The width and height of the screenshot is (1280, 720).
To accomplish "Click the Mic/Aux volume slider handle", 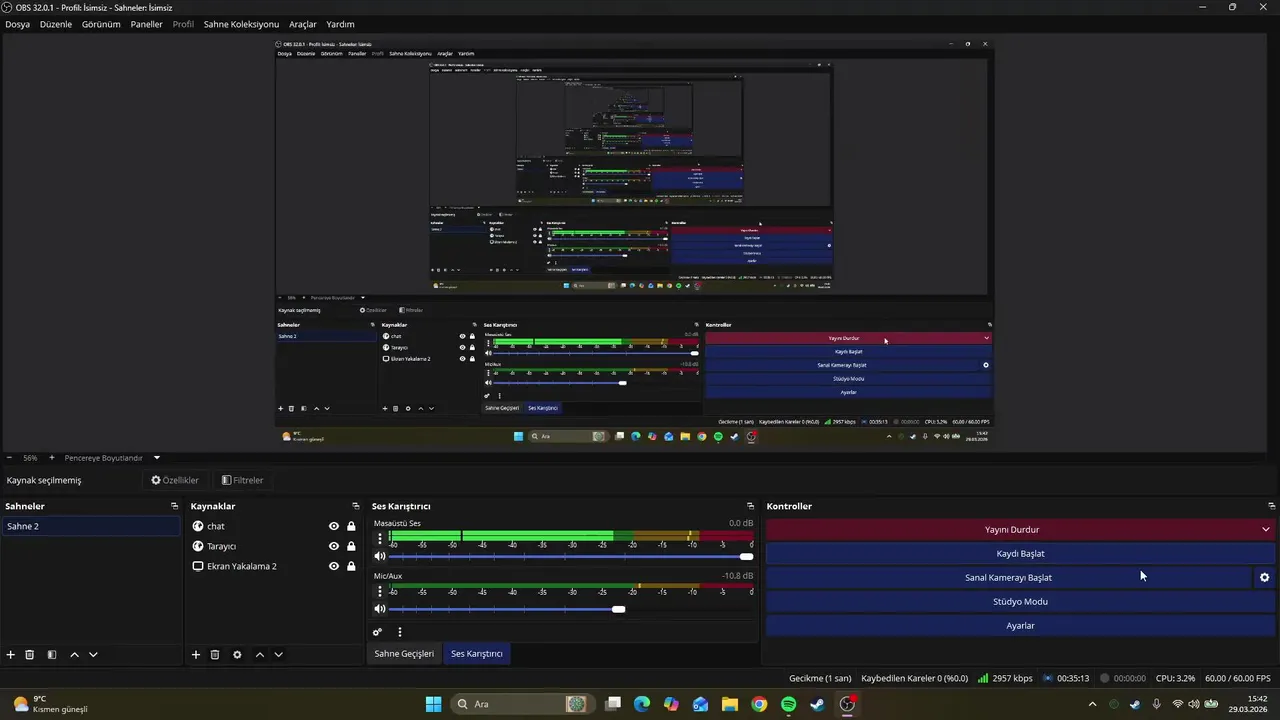I will coord(618,609).
